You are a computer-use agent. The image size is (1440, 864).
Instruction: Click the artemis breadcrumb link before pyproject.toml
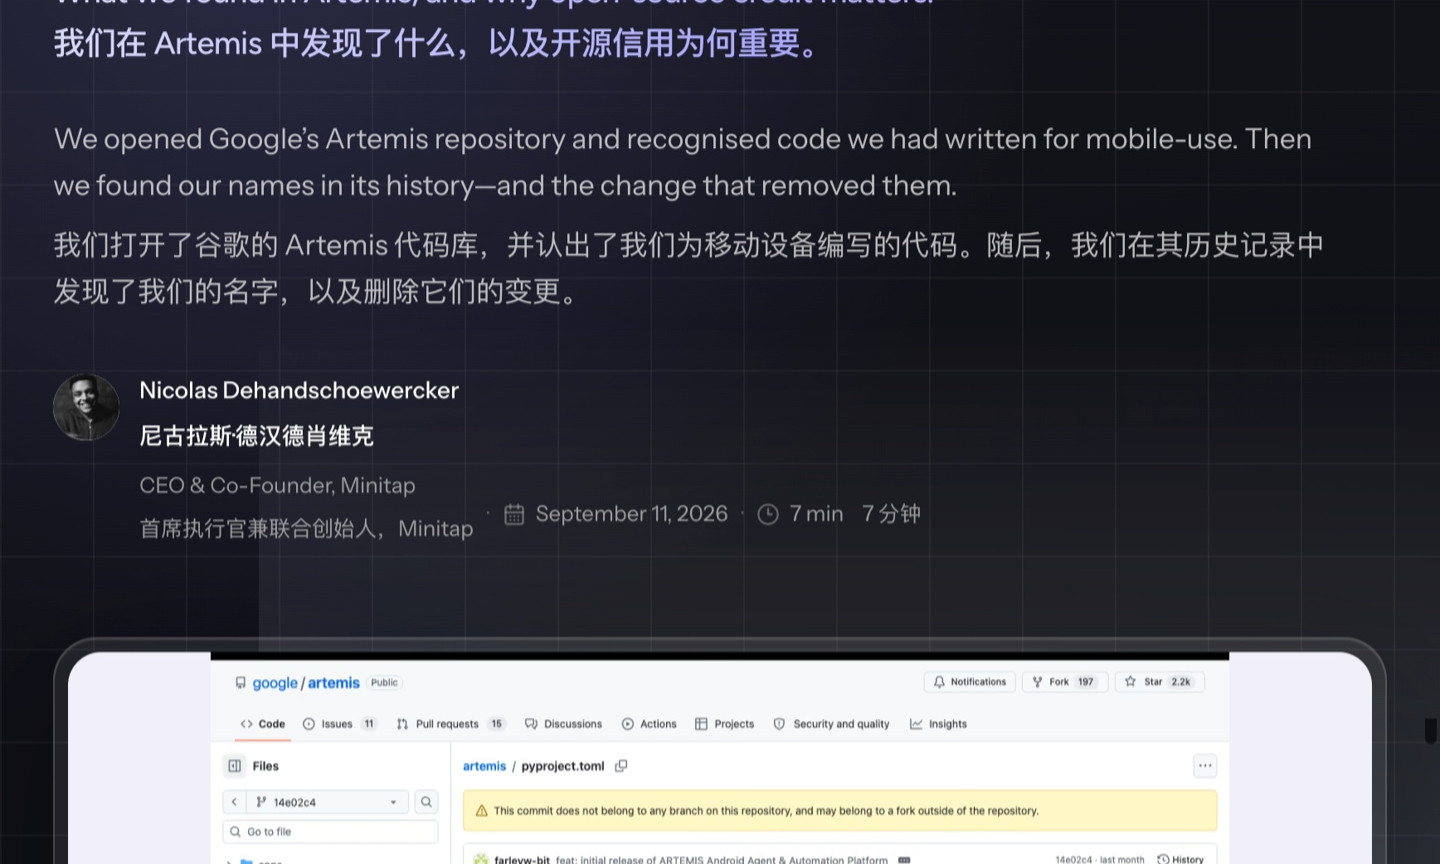pos(484,766)
